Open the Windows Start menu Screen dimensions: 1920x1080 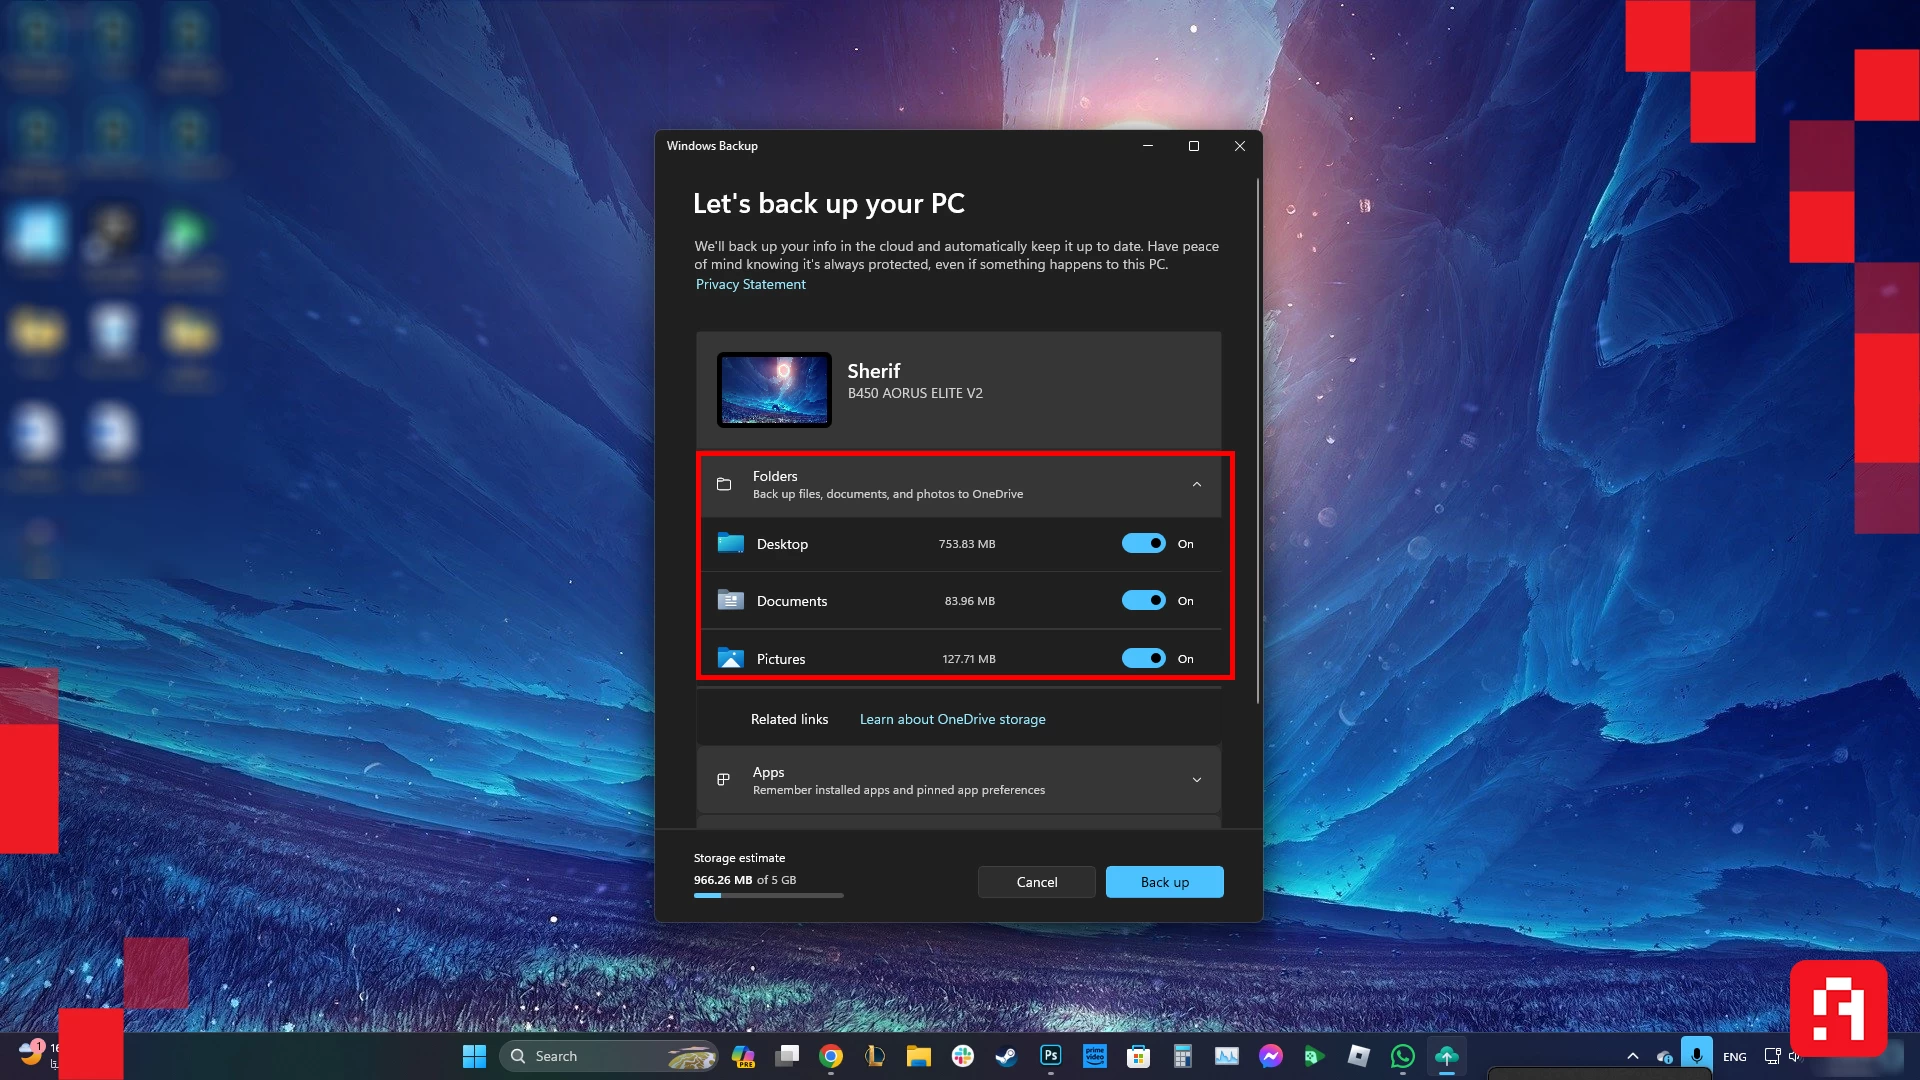coord(474,1056)
